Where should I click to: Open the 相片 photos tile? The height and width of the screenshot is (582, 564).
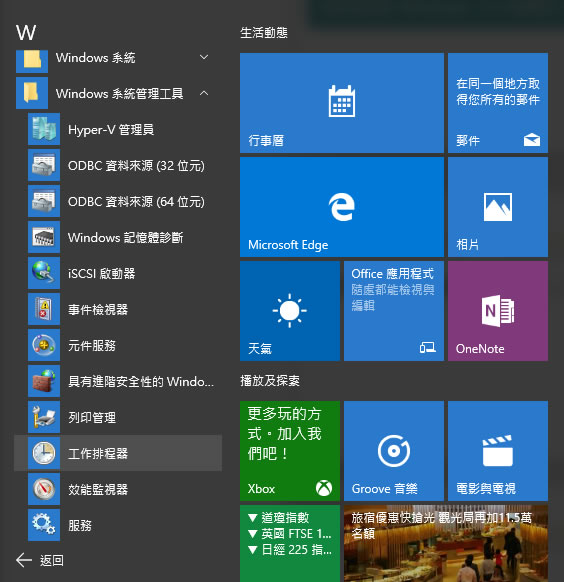498,207
